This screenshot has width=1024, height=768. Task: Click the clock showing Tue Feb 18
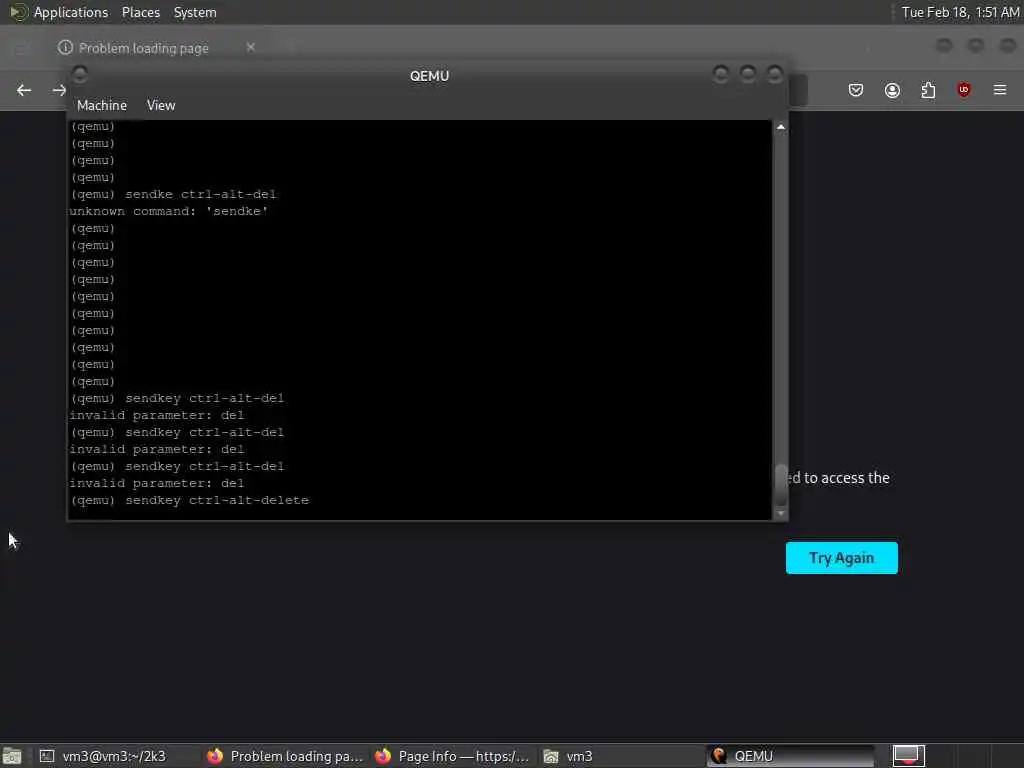point(960,12)
